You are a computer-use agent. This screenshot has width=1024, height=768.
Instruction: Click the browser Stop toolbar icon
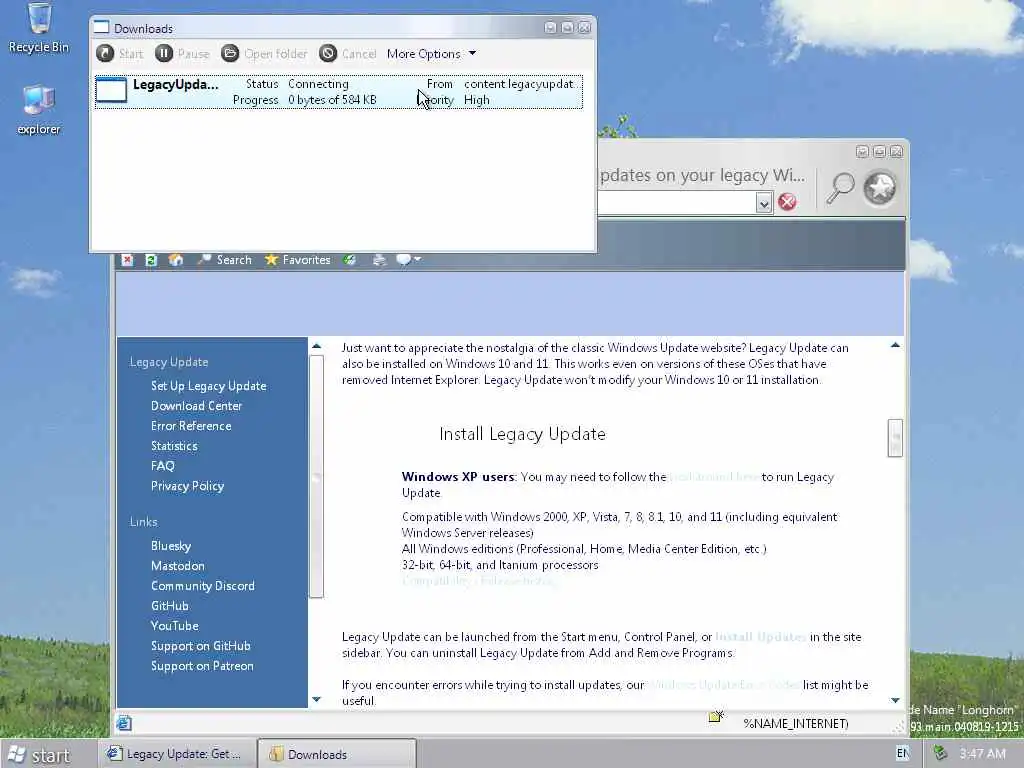click(127, 260)
